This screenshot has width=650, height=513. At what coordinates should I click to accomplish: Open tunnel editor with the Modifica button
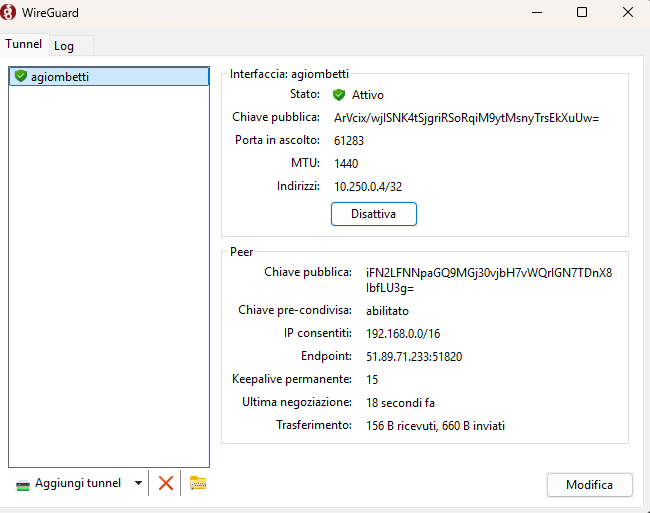click(x=589, y=485)
